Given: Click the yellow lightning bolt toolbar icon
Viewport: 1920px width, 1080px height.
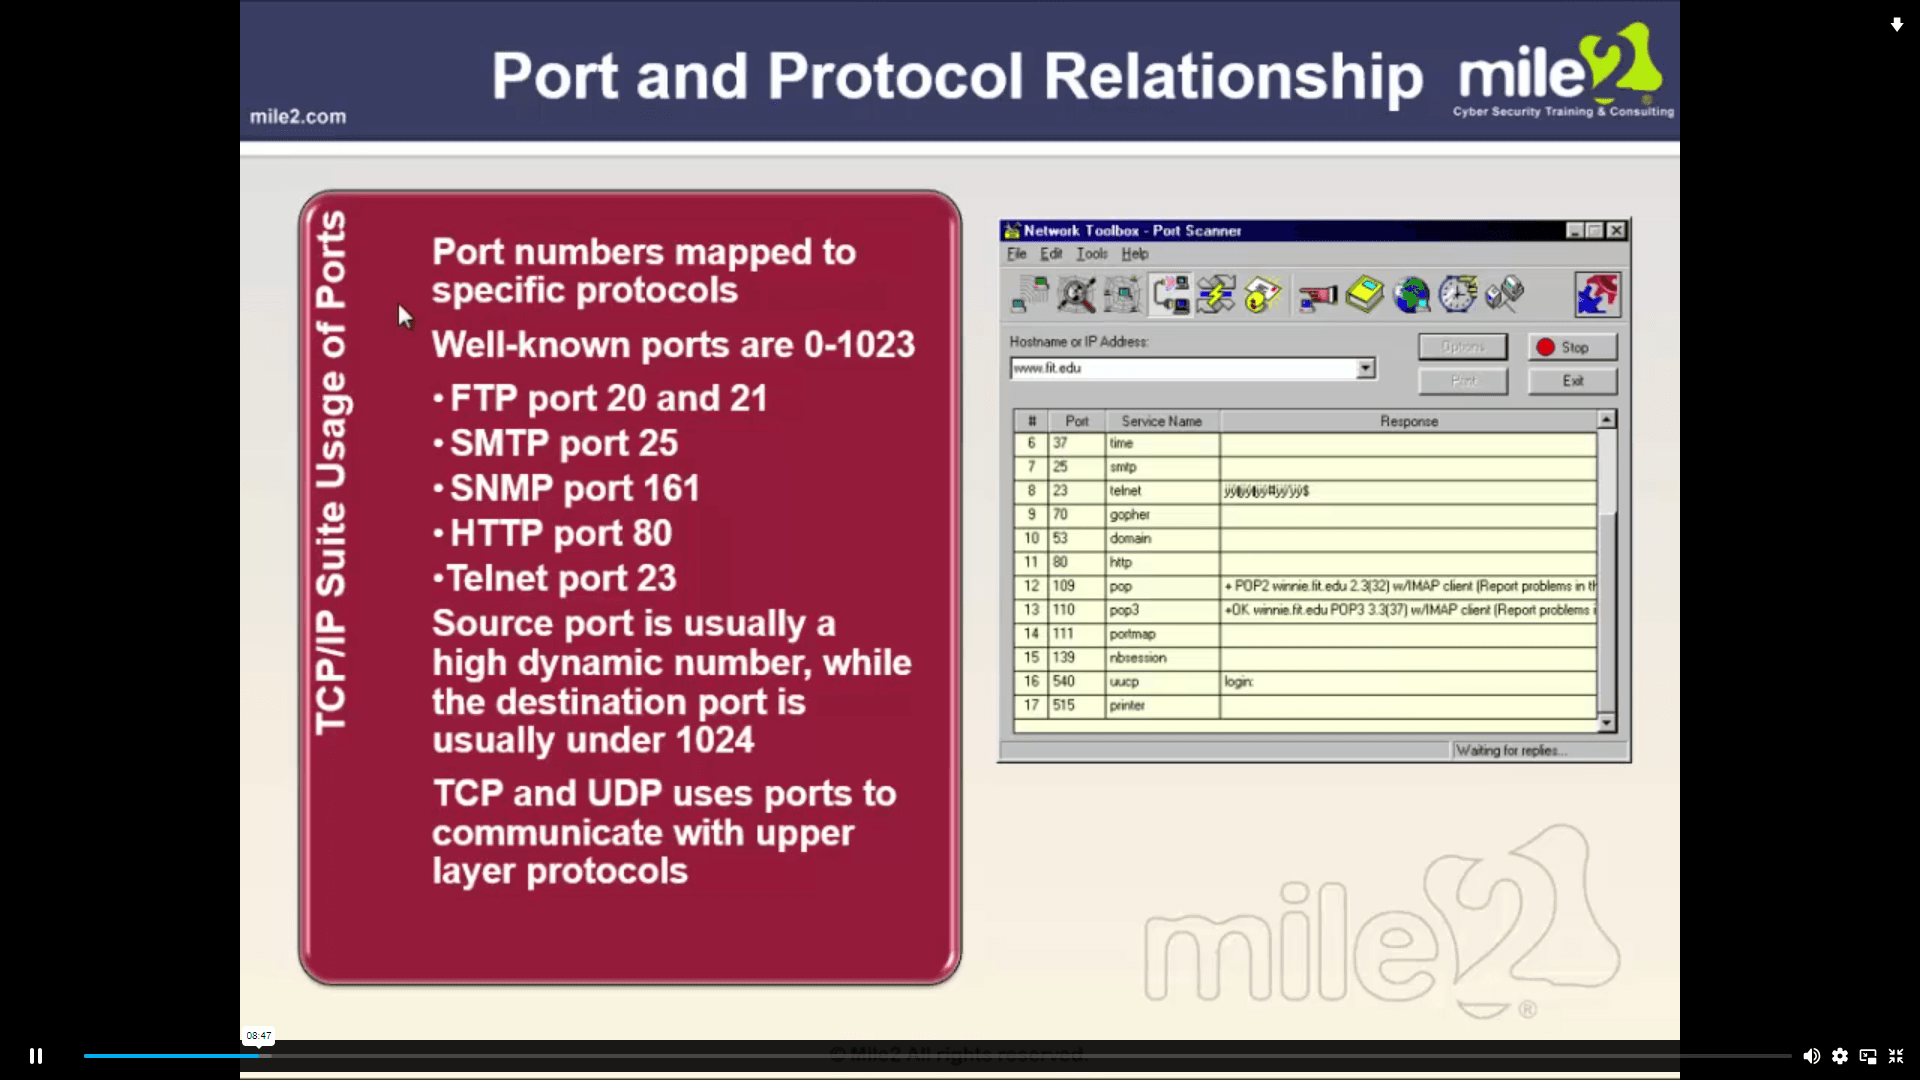Looking at the screenshot, I should (1216, 295).
